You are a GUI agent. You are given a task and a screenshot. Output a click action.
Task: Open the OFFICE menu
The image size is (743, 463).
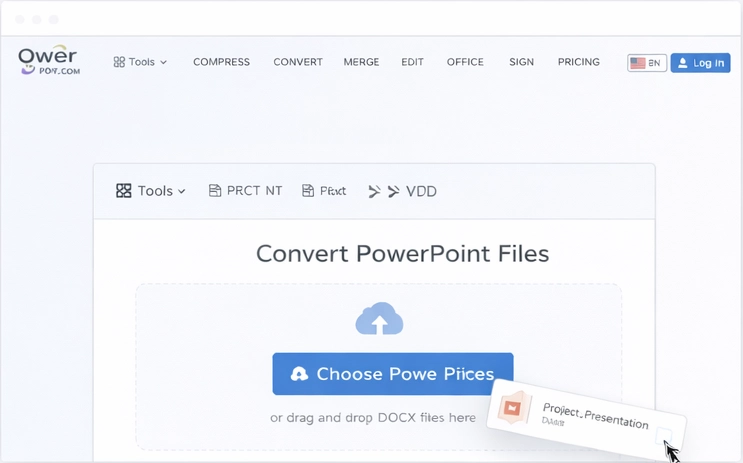465,62
